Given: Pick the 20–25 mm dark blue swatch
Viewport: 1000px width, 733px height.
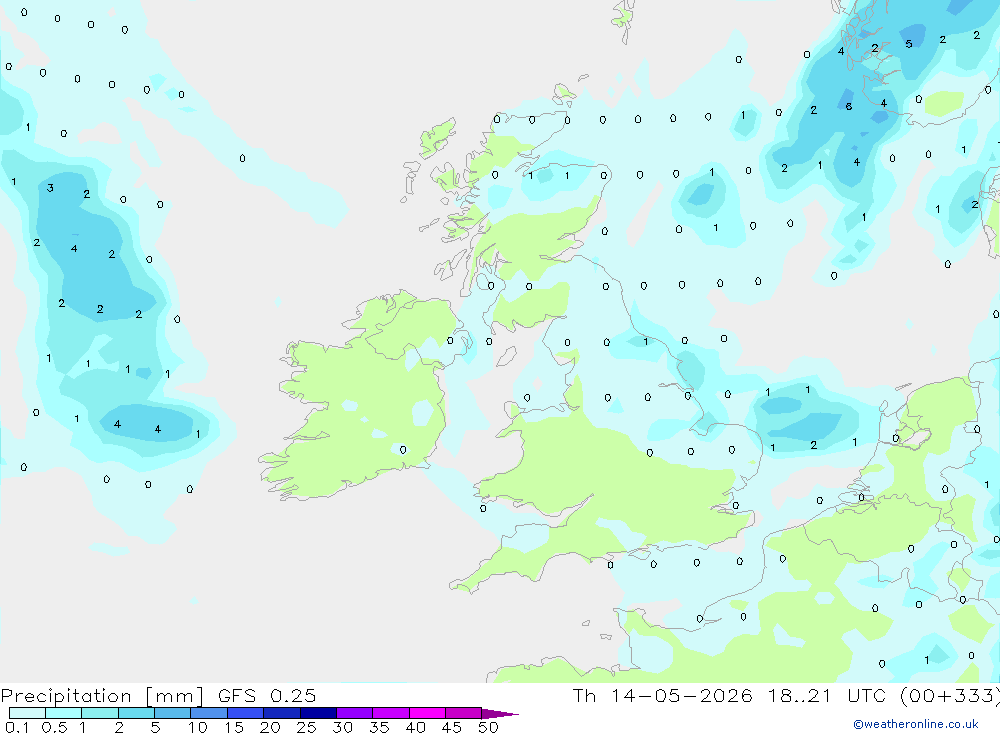Looking at the screenshot, I should pos(281,713).
